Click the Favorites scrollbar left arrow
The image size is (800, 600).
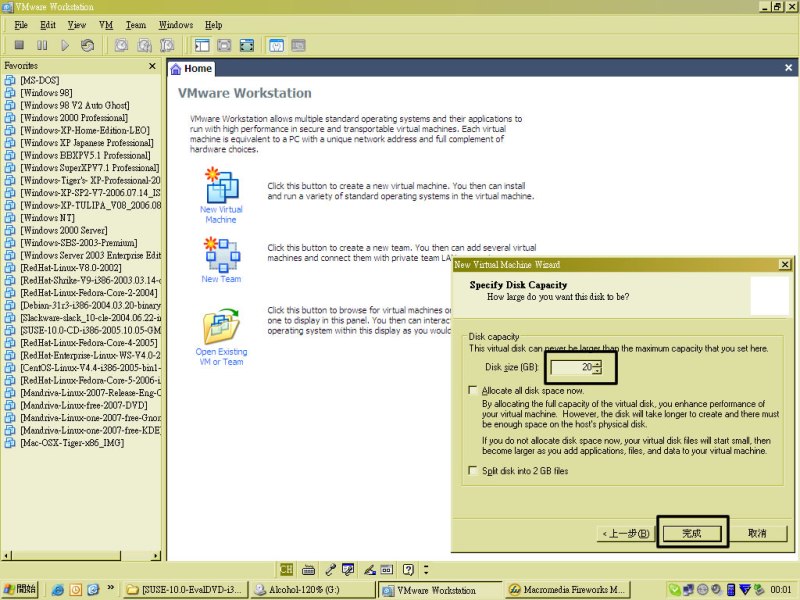pos(6,556)
